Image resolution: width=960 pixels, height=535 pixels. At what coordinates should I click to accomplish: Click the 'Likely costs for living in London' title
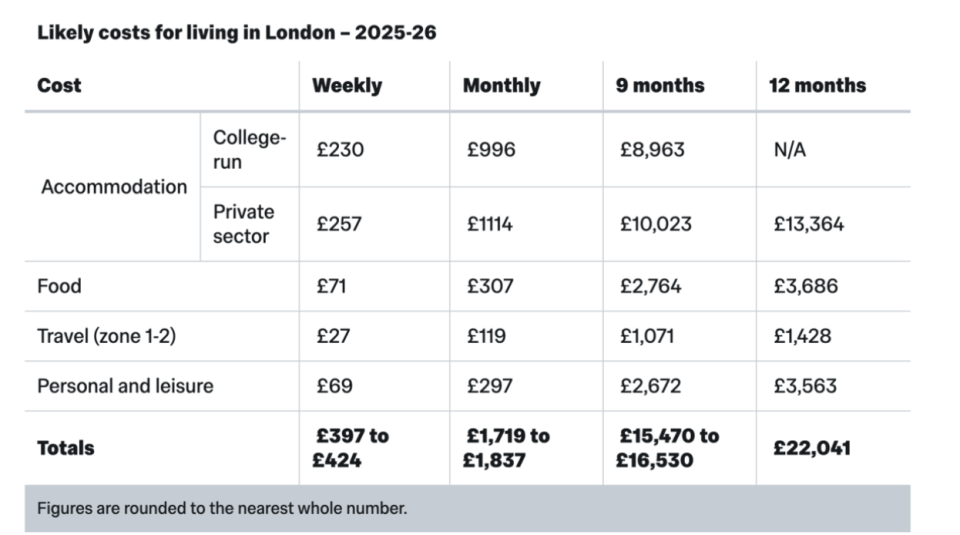pyautogui.click(x=236, y=32)
